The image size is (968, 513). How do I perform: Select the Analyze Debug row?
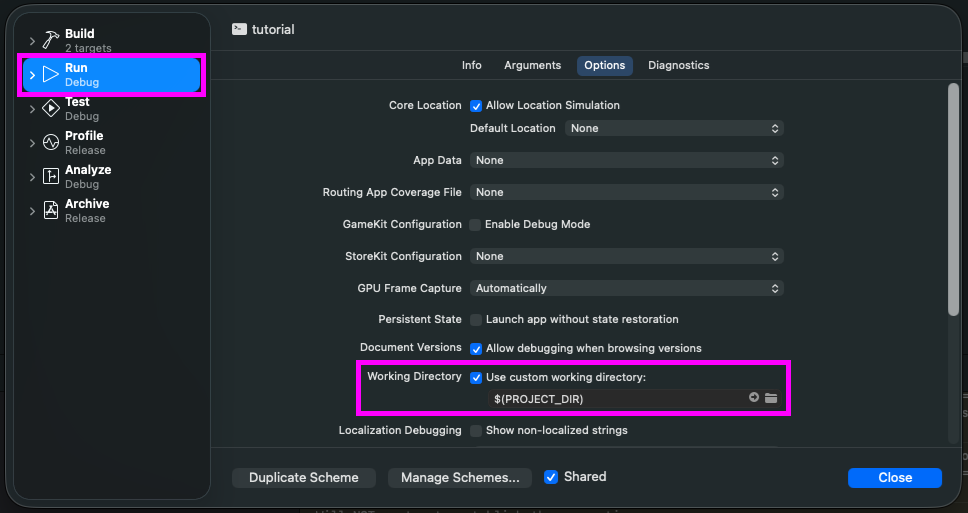(112, 177)
